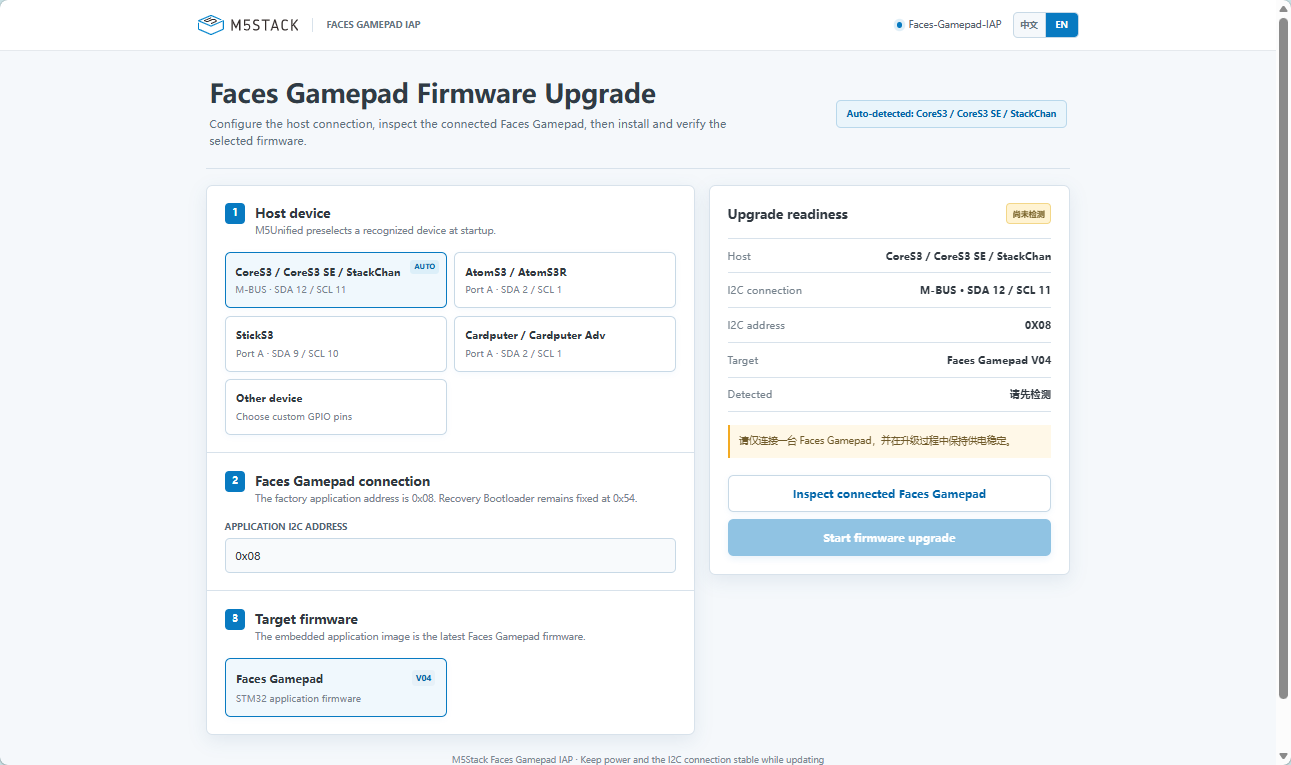Select Faces Gamepad target firmware card
The image size is (1291, 765).
[336, 688]
